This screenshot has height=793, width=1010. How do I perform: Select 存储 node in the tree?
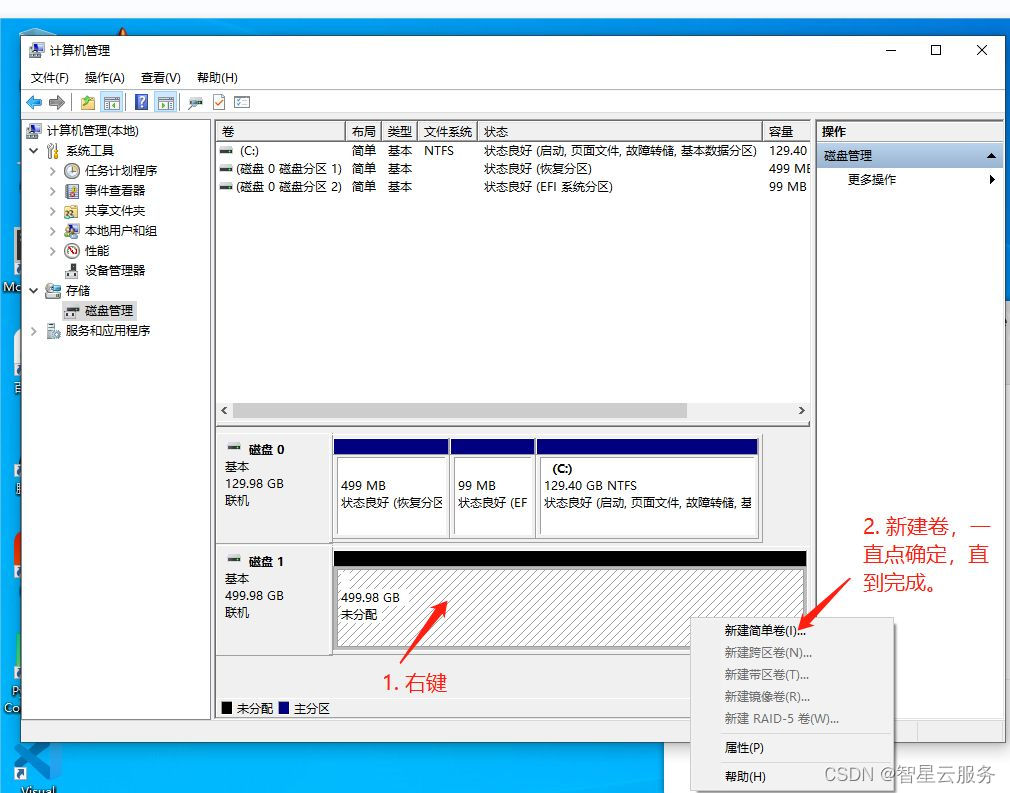tap(77, 291)
